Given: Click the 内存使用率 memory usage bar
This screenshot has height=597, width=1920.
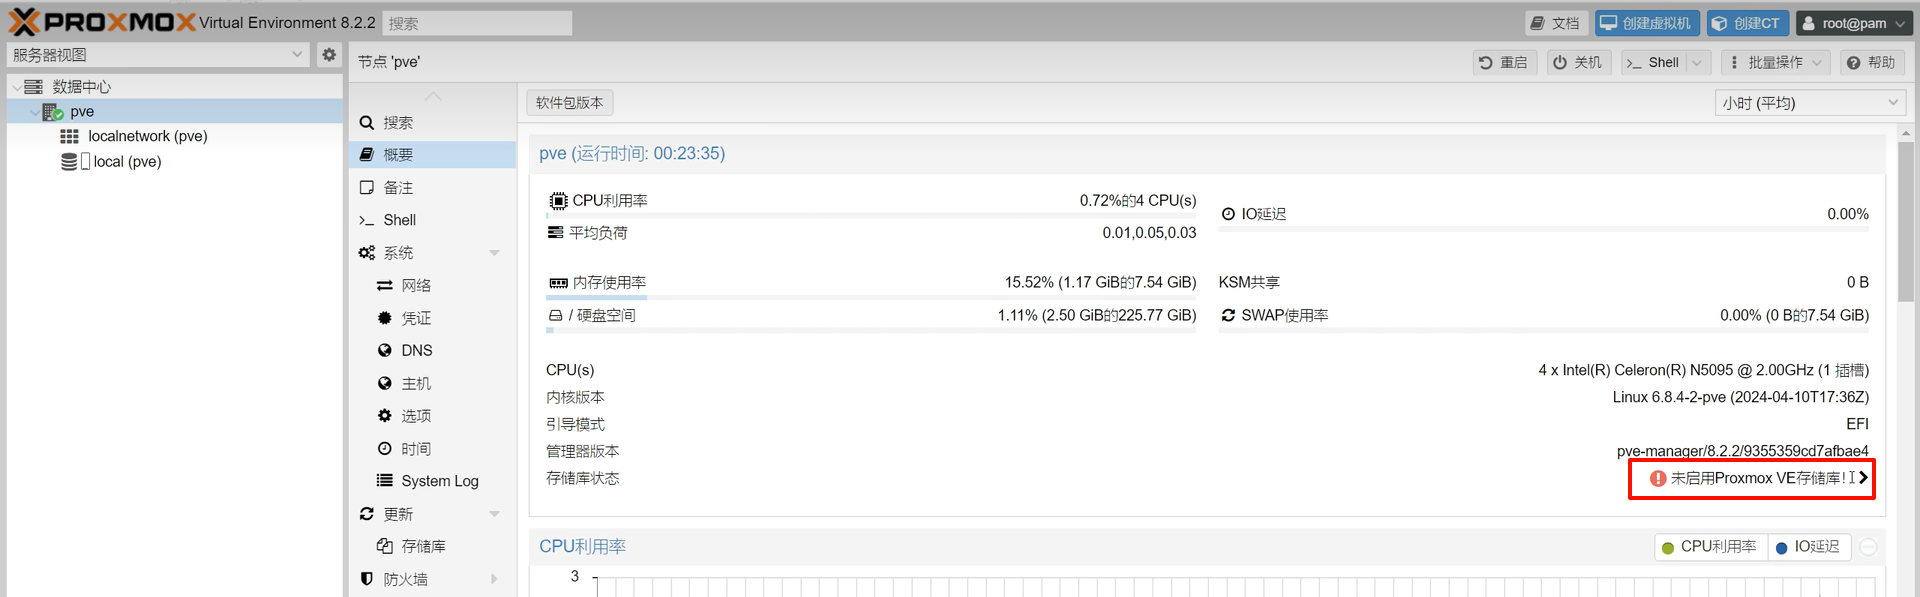Looking at the screenshot, I should pos(871,297).
